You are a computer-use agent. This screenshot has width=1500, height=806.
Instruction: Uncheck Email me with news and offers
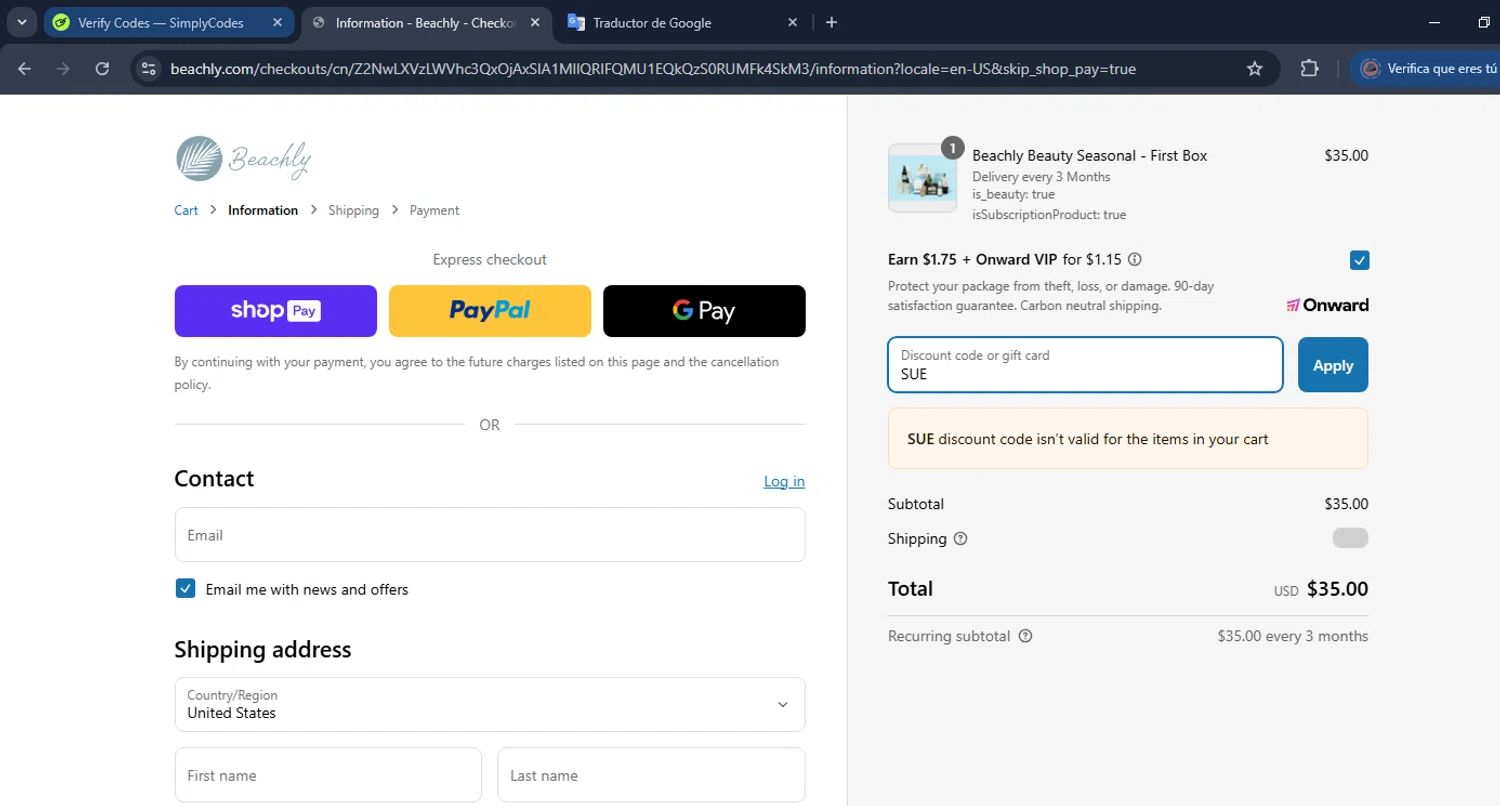tap(185, 588)
